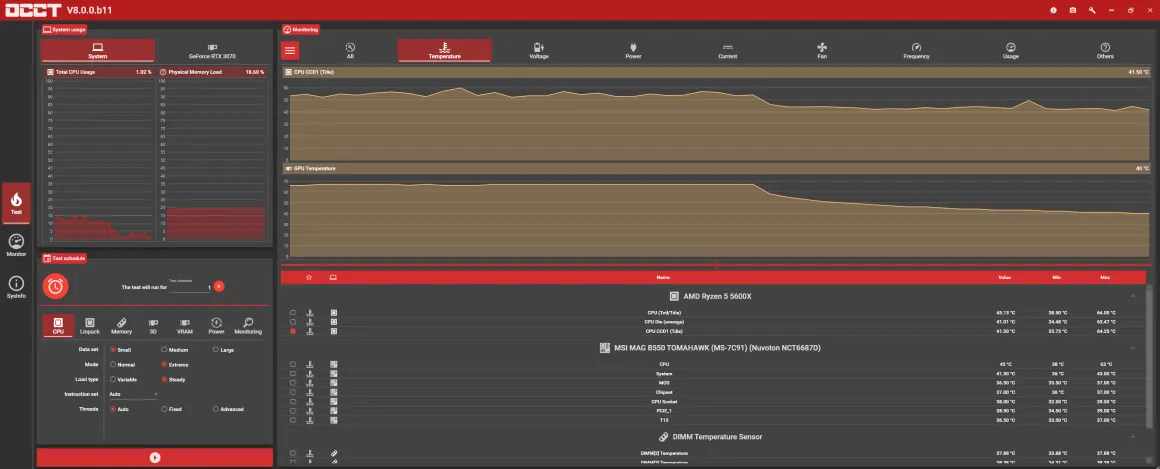This screenshot has height=469, width=1160.
Task: Click graph icon for PCIE_1 row
Action: (x=310, y=411)
